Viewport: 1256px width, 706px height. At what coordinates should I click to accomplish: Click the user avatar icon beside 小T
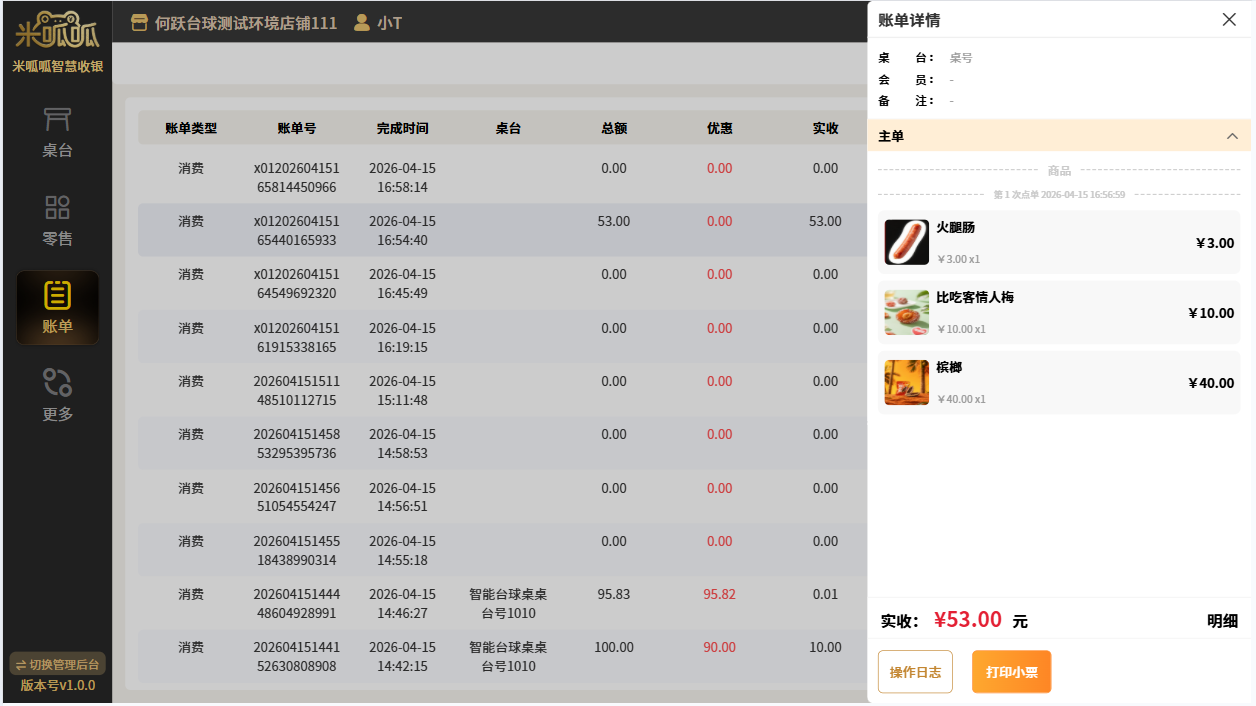click(362, 23)
